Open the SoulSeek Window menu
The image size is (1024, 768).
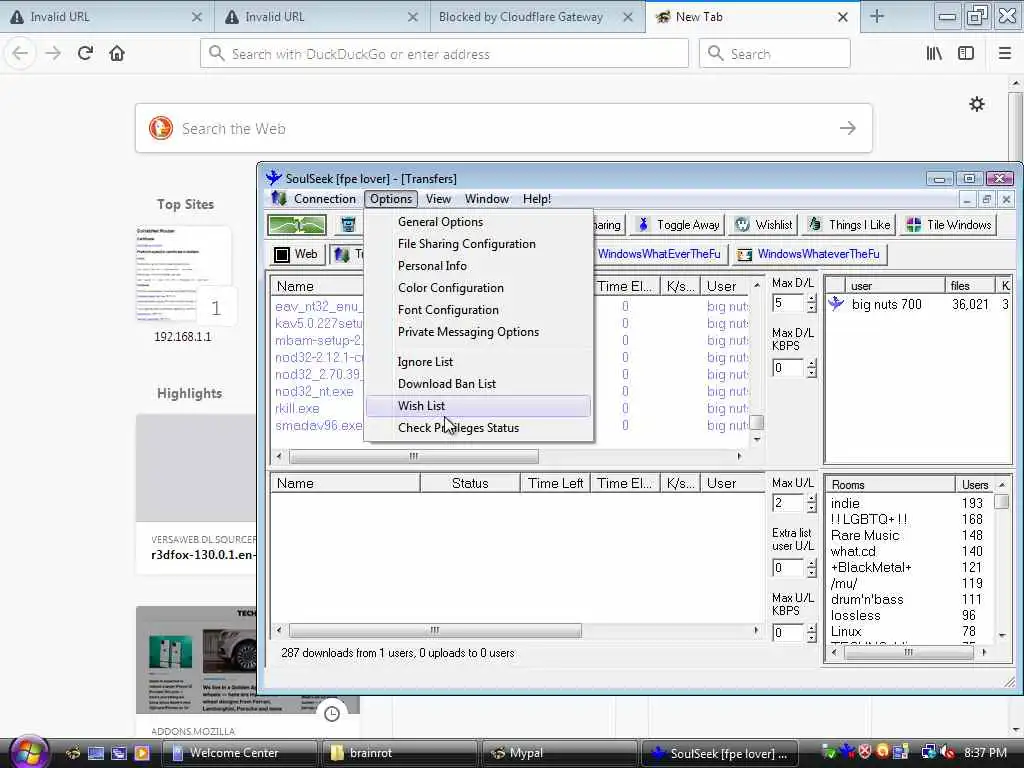click(487, 199)
